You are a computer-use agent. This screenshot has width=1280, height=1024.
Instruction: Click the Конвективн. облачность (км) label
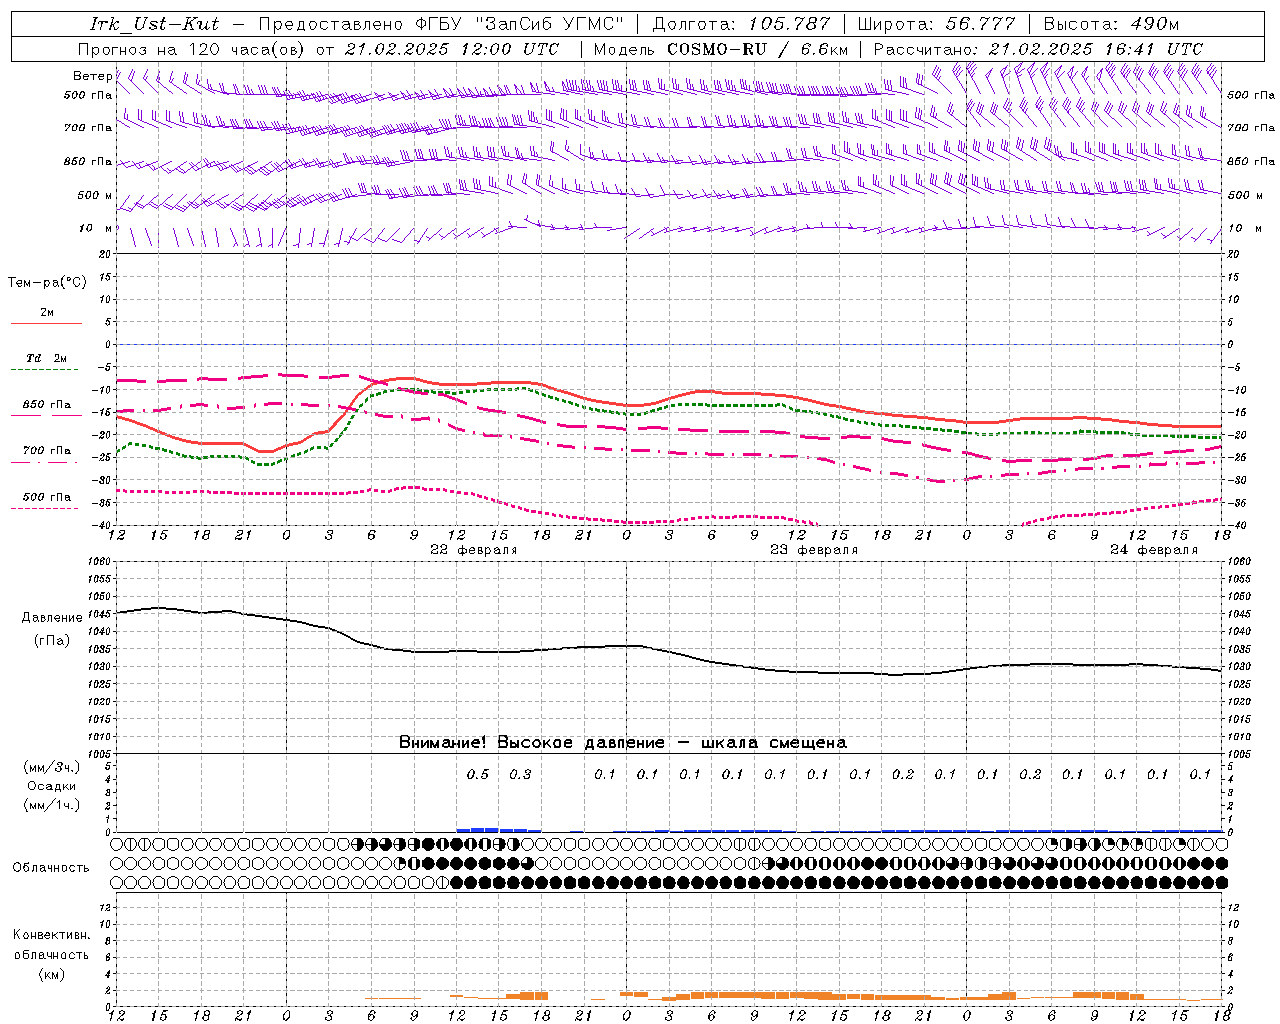tap(52, 954)
